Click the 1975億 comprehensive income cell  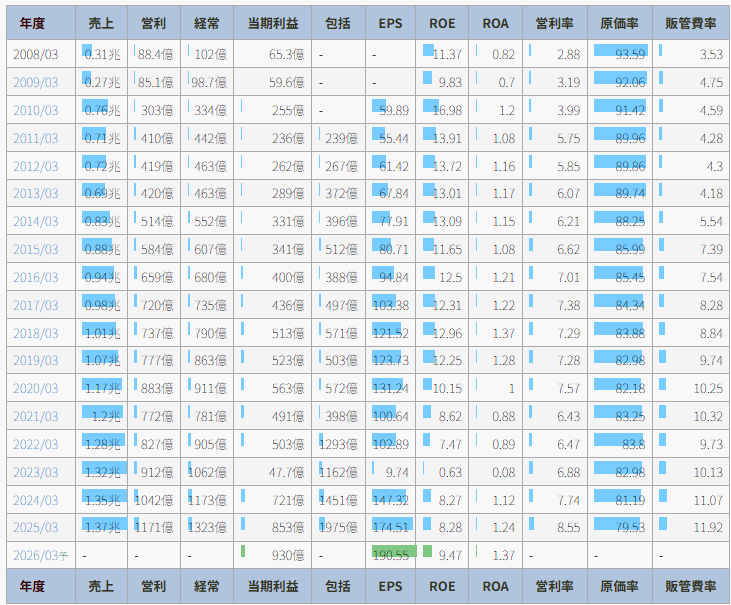(340, 526)
